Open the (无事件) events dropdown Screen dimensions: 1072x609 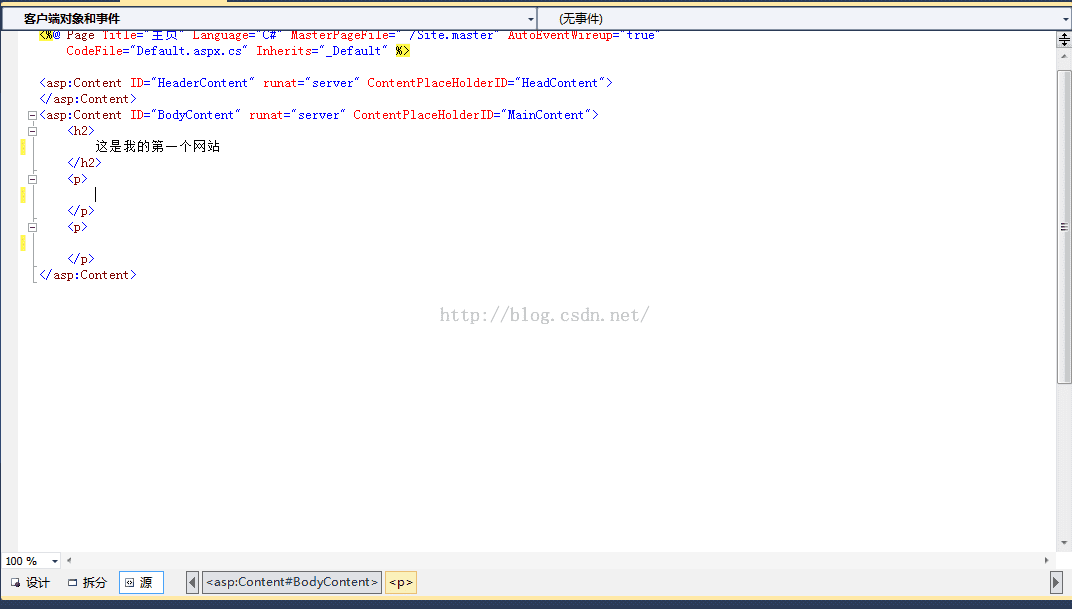coord(805,18)
